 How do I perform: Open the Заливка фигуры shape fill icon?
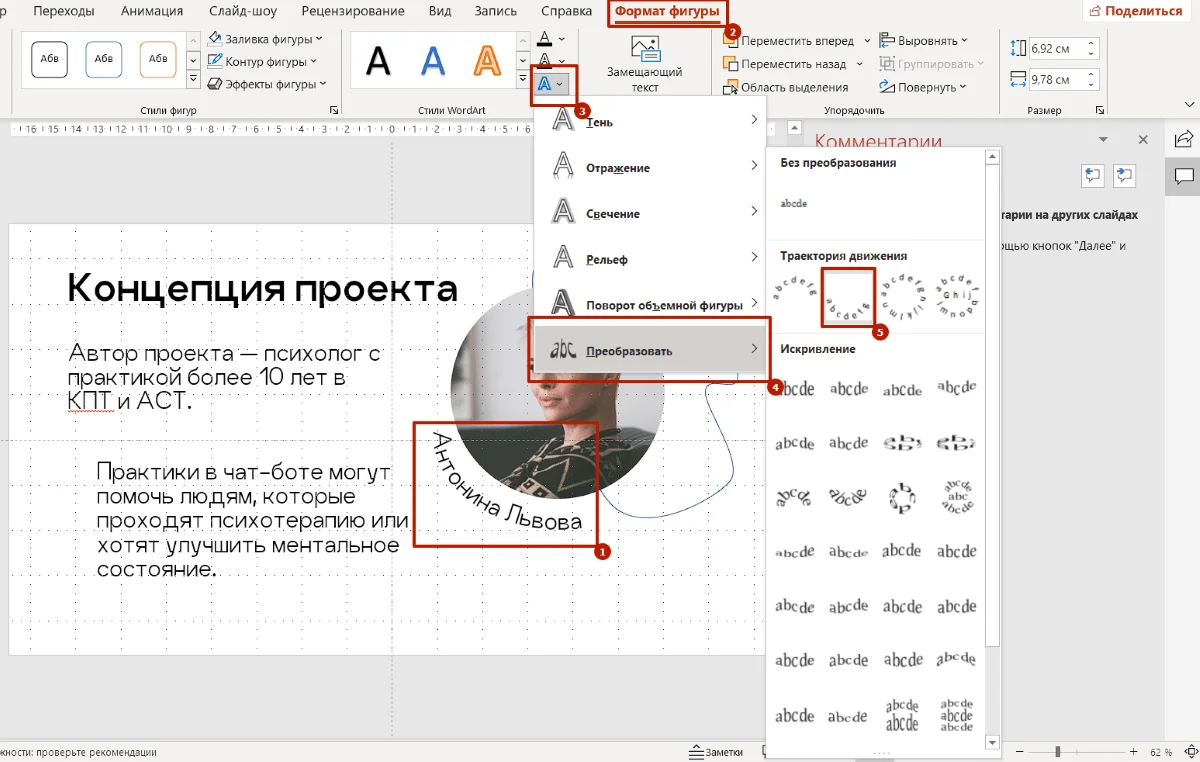tap(215, 39)
